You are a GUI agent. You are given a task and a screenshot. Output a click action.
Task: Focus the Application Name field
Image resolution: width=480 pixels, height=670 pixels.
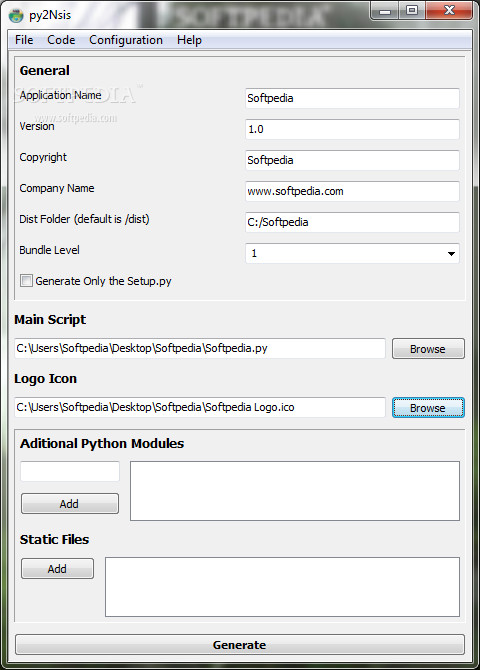point(352,98)
